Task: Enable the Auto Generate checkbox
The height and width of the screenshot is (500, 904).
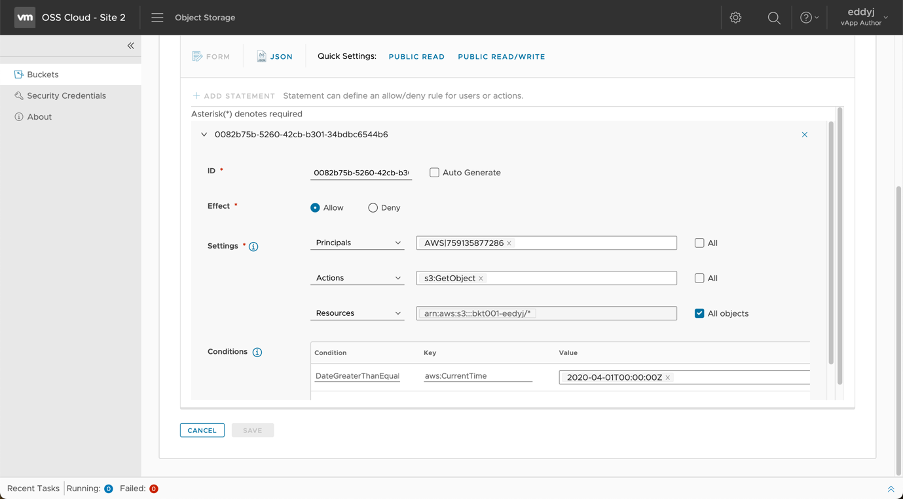Action: [x=434, y=172]
